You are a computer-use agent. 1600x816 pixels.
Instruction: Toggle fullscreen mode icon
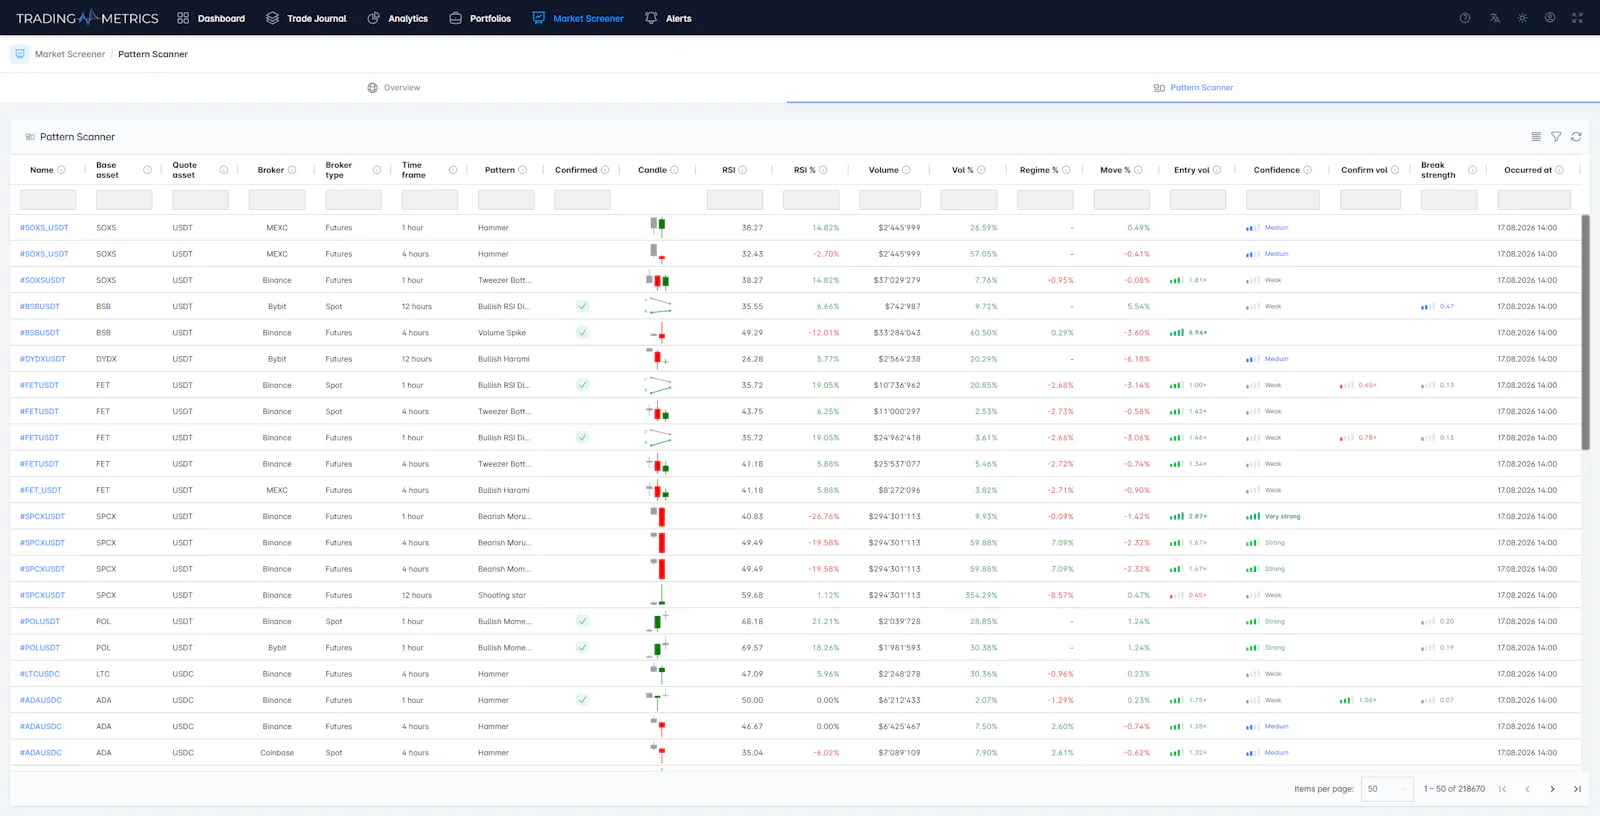(1577, 18)
